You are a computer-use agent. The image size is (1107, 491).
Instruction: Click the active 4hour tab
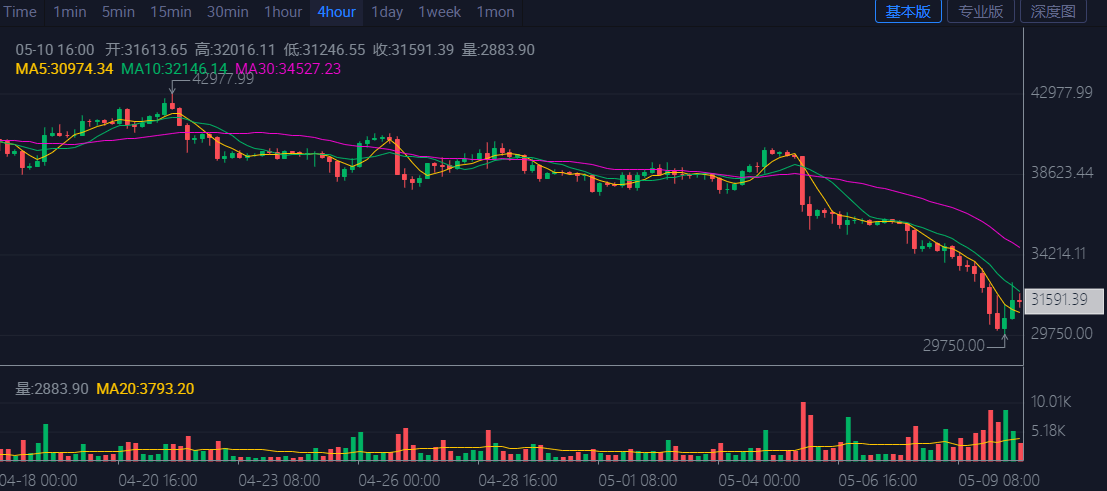(336, 12)
